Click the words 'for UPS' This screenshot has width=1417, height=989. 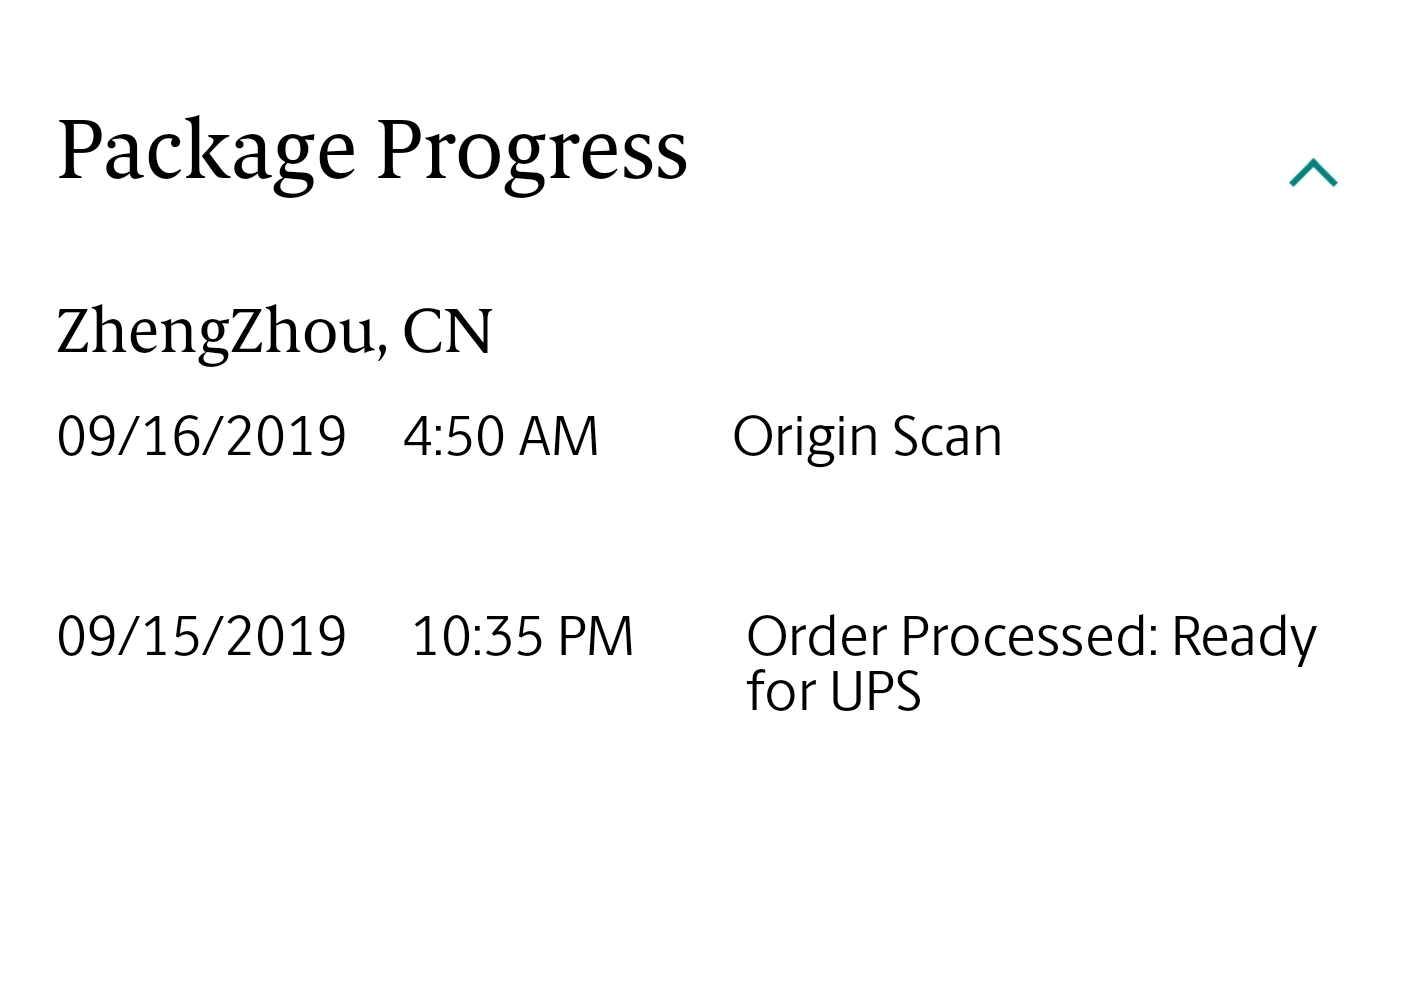click(x=833, y=691)
